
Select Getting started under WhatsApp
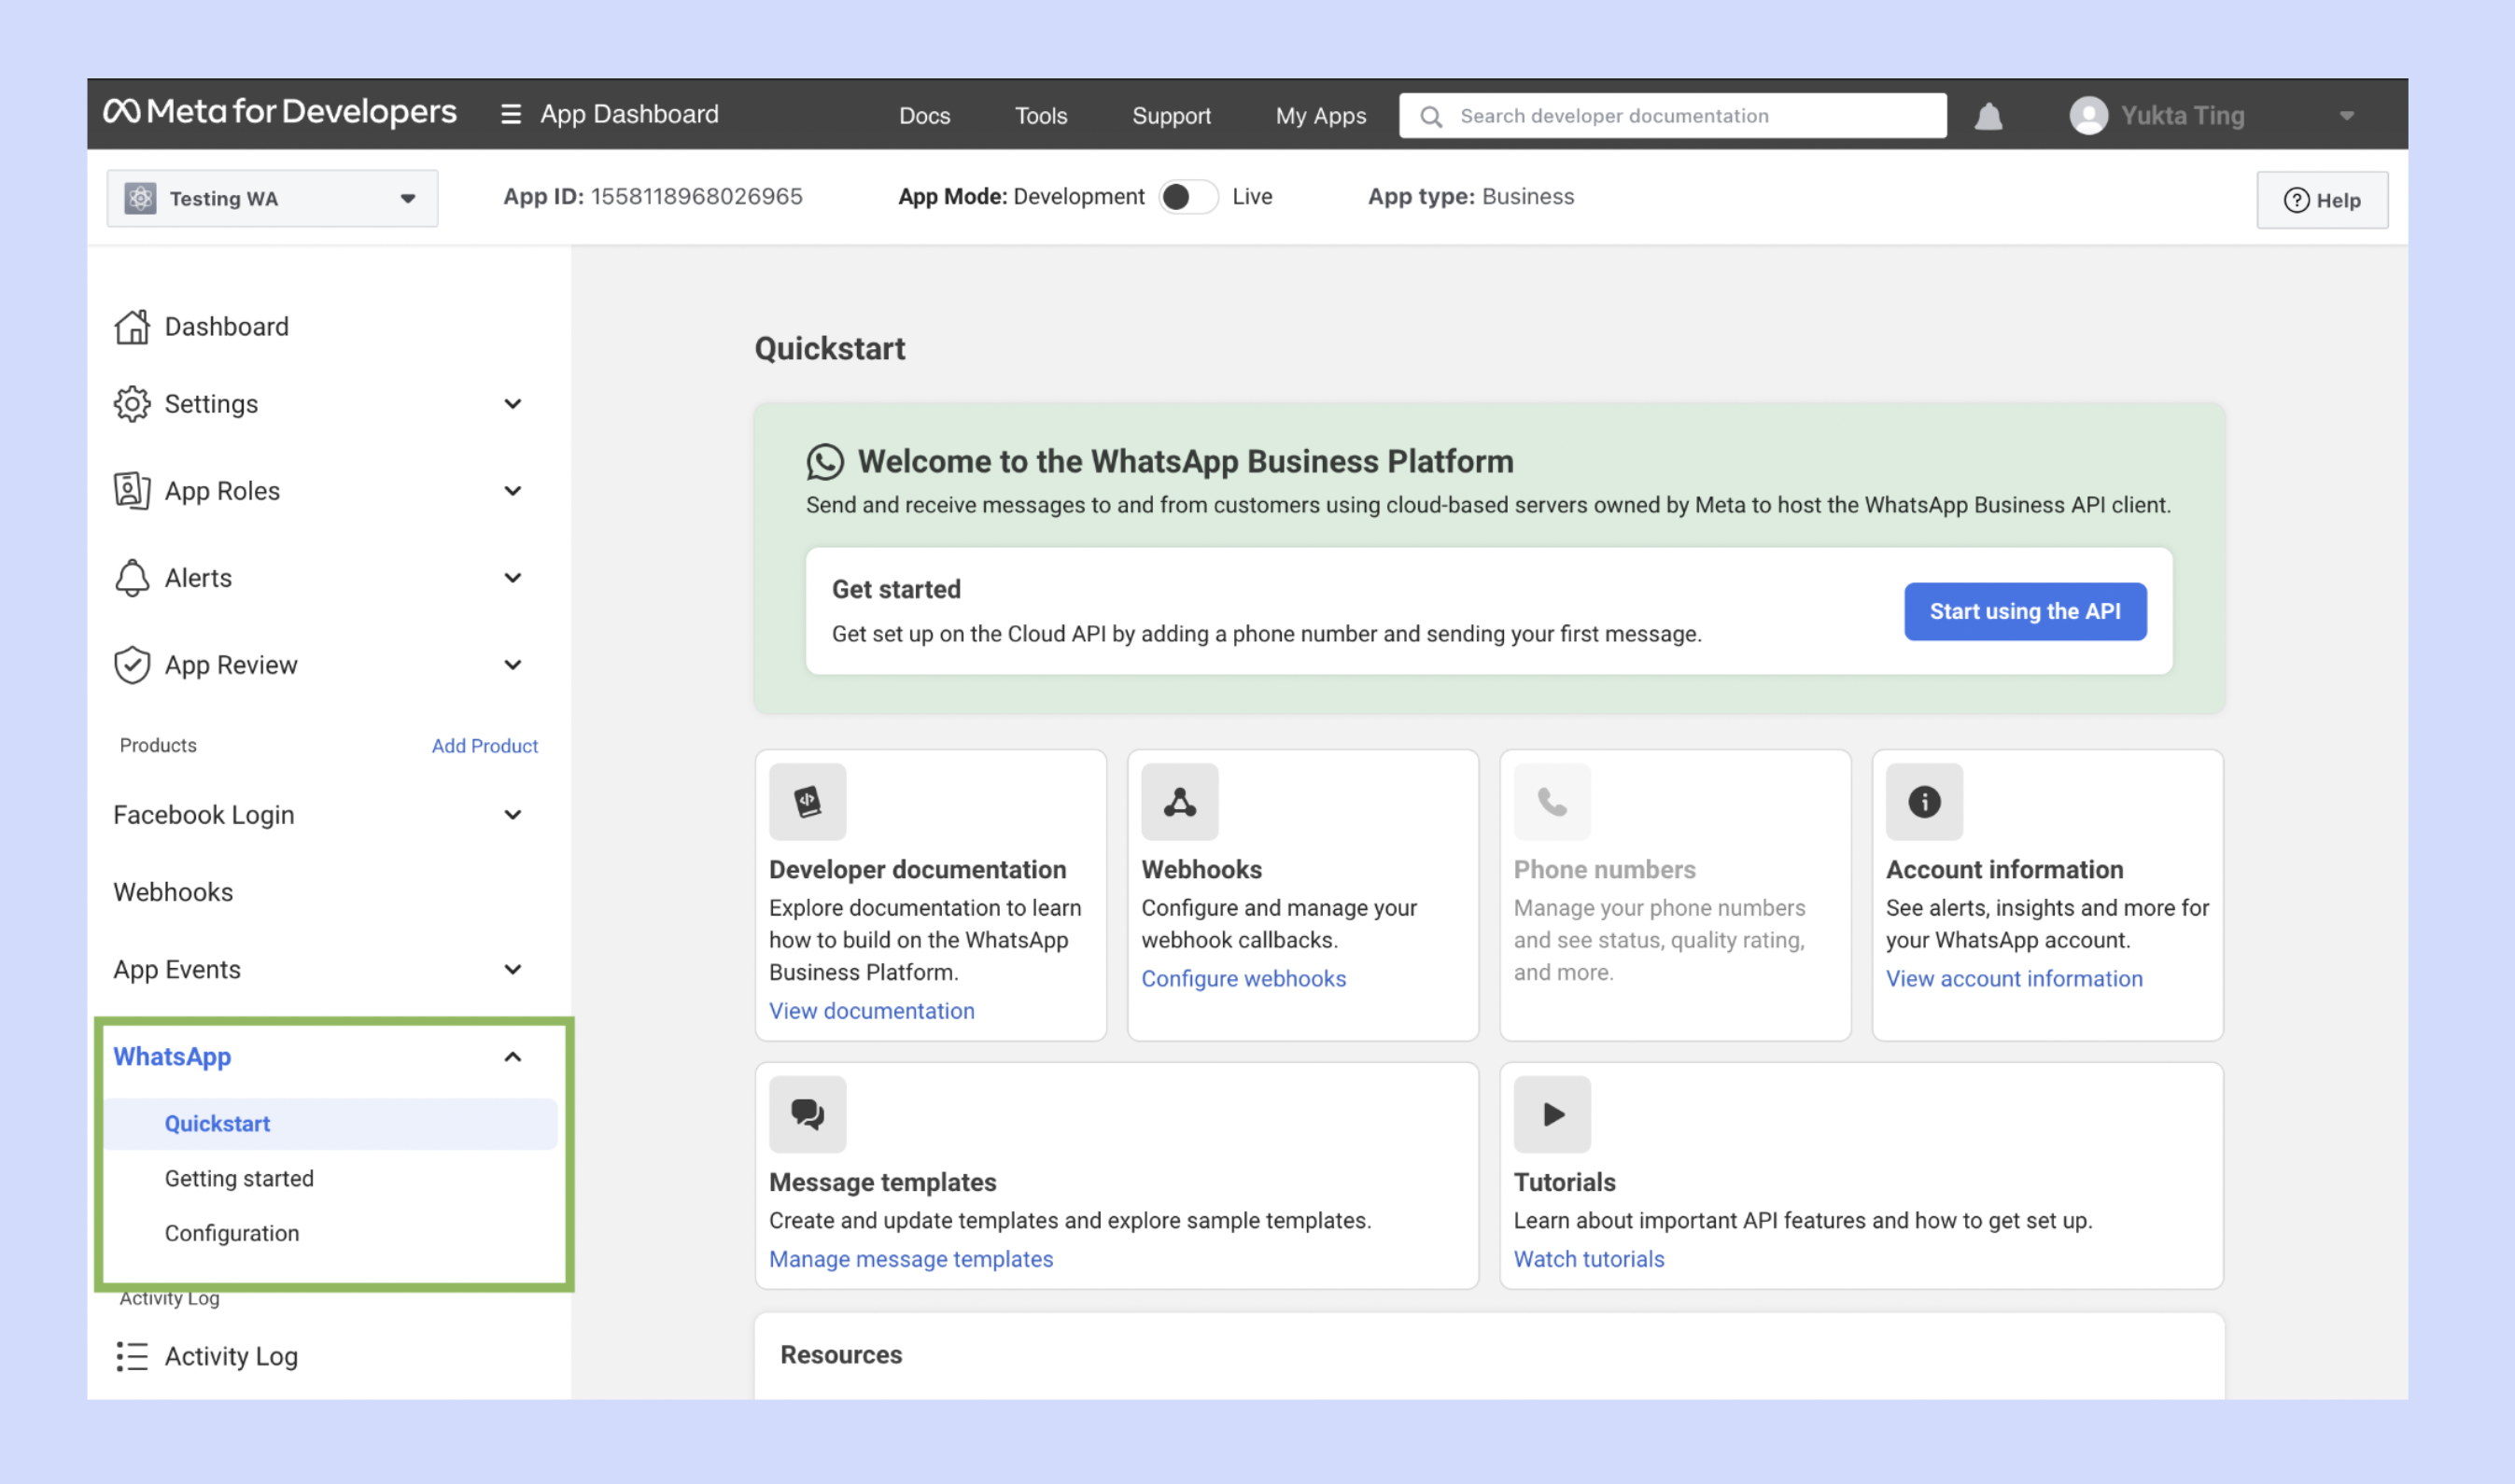tap(239, 1178)
